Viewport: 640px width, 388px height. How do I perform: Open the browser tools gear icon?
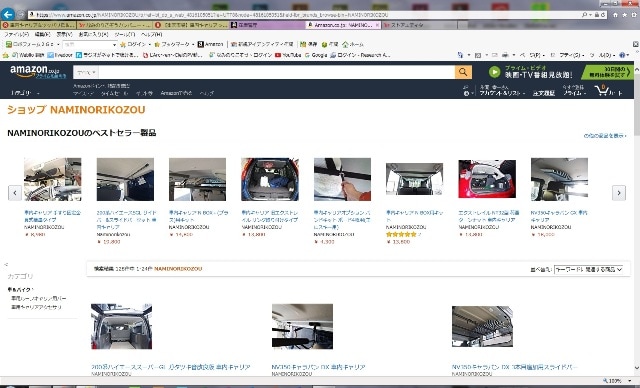tap(634, 15)
